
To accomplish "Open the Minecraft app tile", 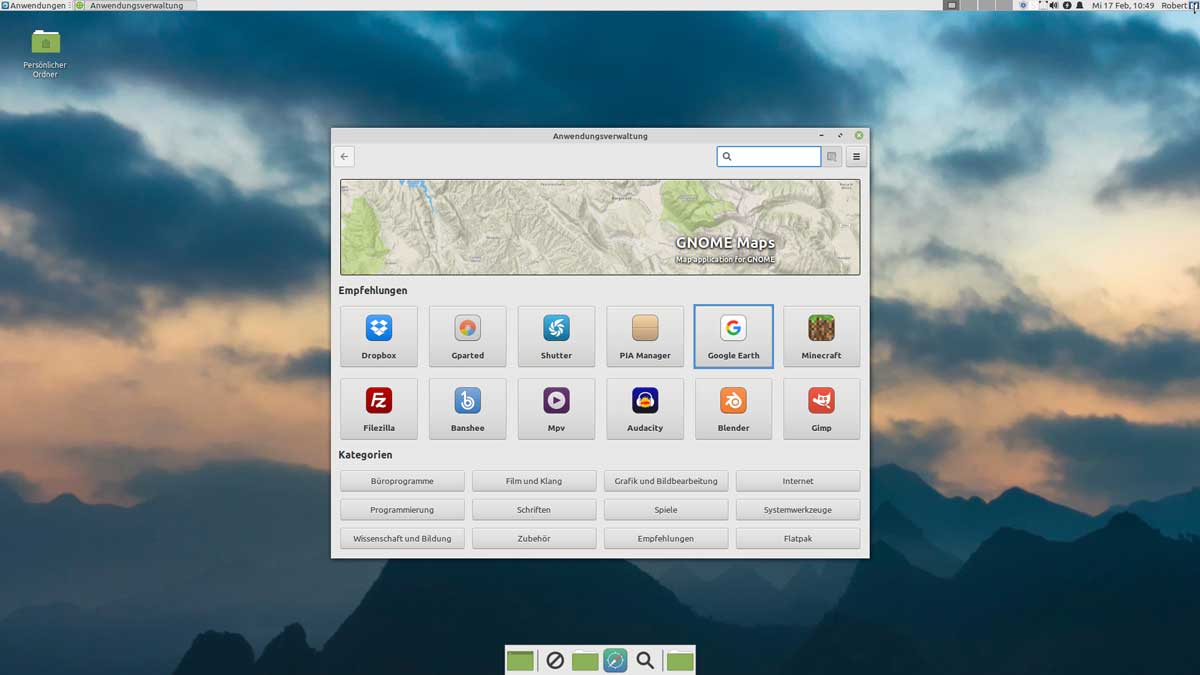I will click(x=821, y=337).
